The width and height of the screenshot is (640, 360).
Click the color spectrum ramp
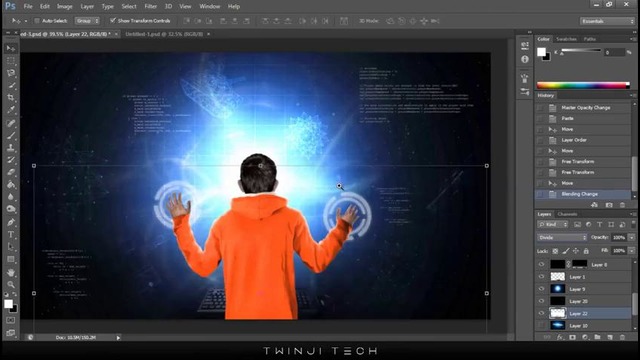coord(583,85)
